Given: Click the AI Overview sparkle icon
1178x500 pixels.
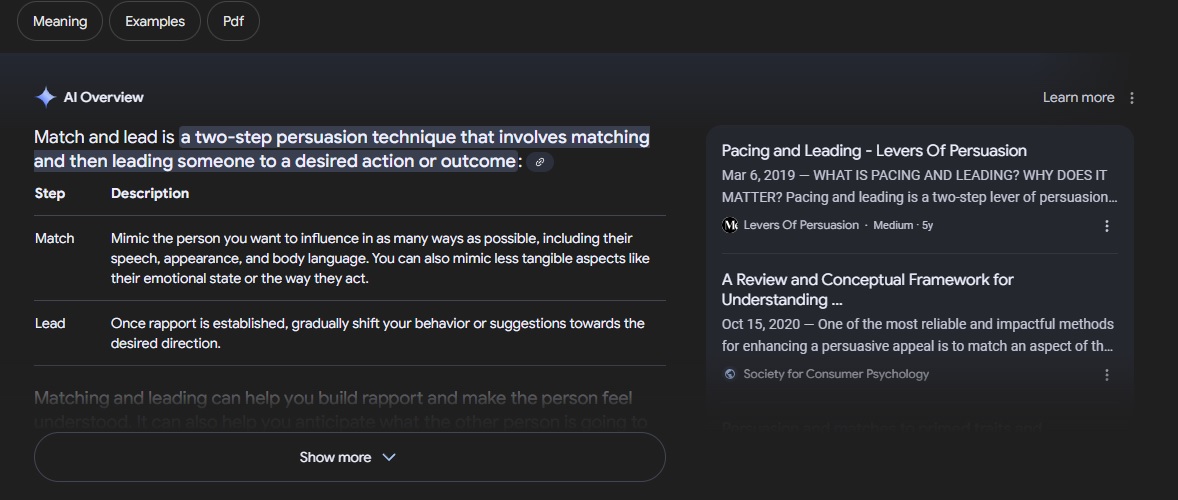Looking at the screenshot, I should pyautogui.click(x=45, y=97).
